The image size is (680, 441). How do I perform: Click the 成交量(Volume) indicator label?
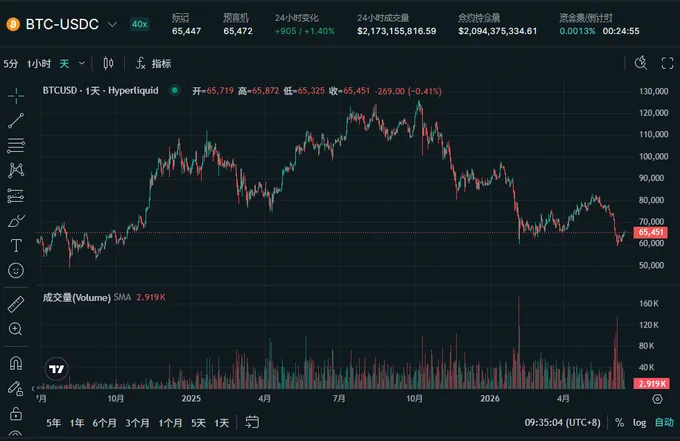click(x=77, y=297)
